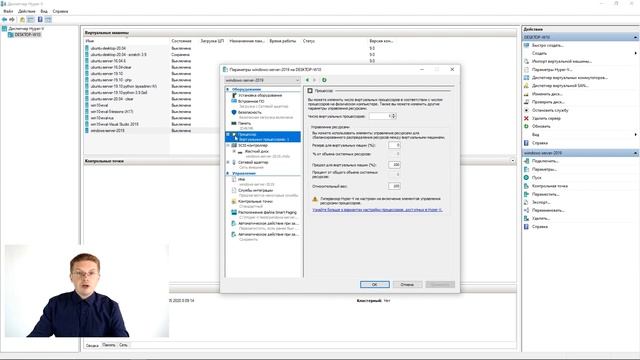Click OK in settings dialog
The width and height of the screenshot is (640, 360).
(375, 284)
